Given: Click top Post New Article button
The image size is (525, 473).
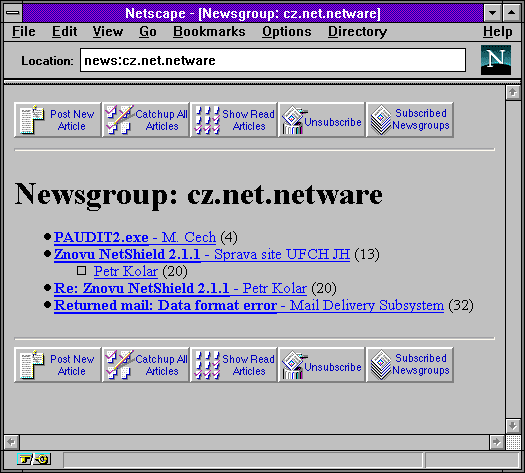Looking at the screenshot, I should tap(58, 120).
